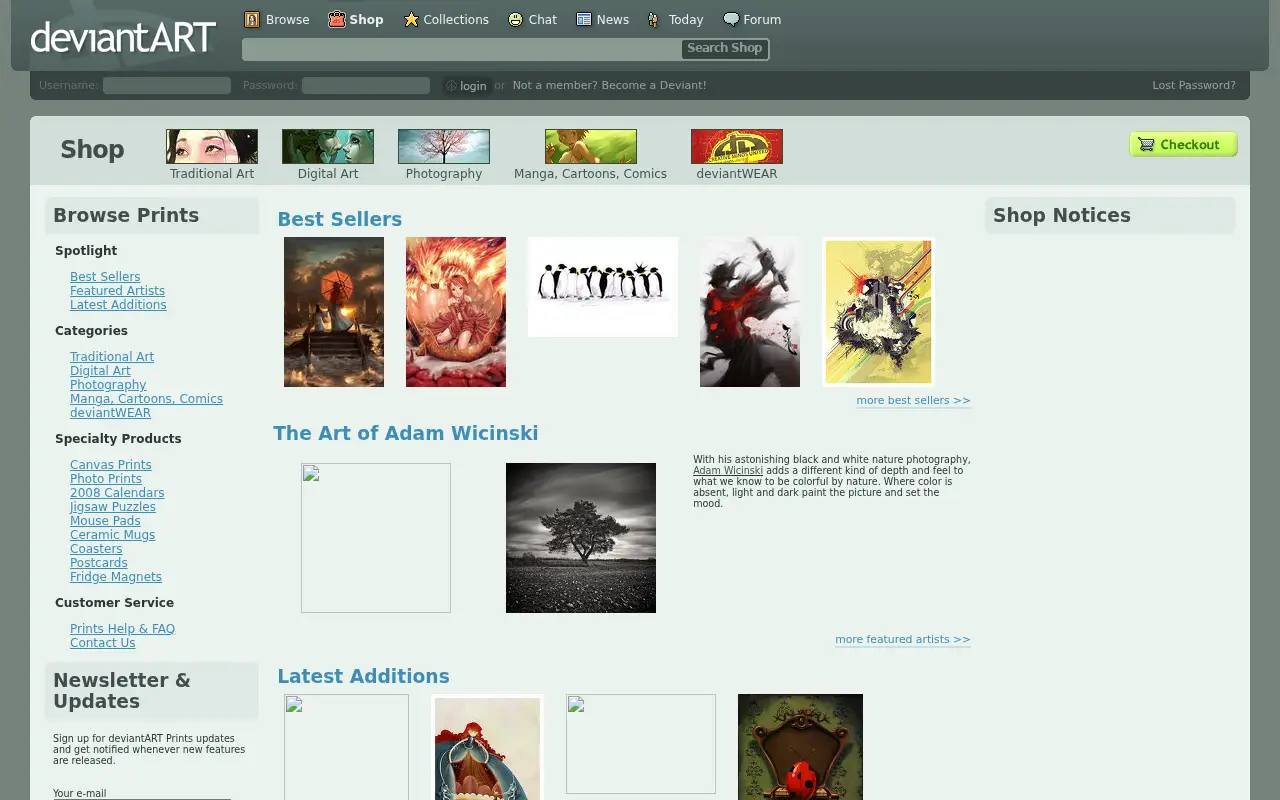Click the Browse nav icon
The height and width of the screenshot is (800, 1280).
click(x=253, y=19)
